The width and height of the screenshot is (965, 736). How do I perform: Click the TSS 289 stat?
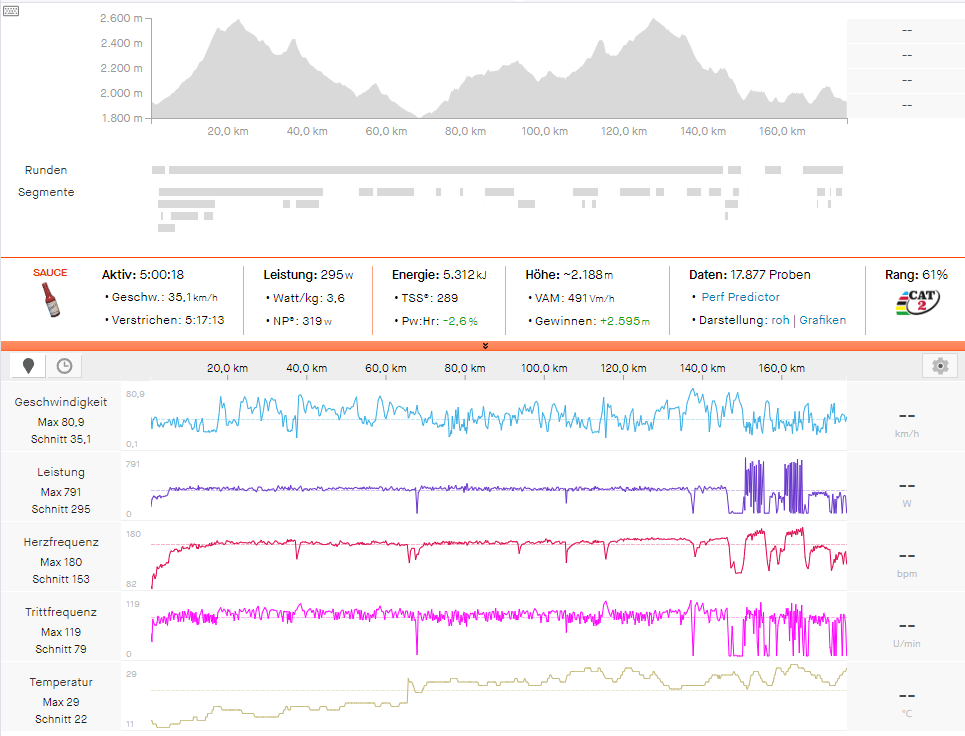430,297
